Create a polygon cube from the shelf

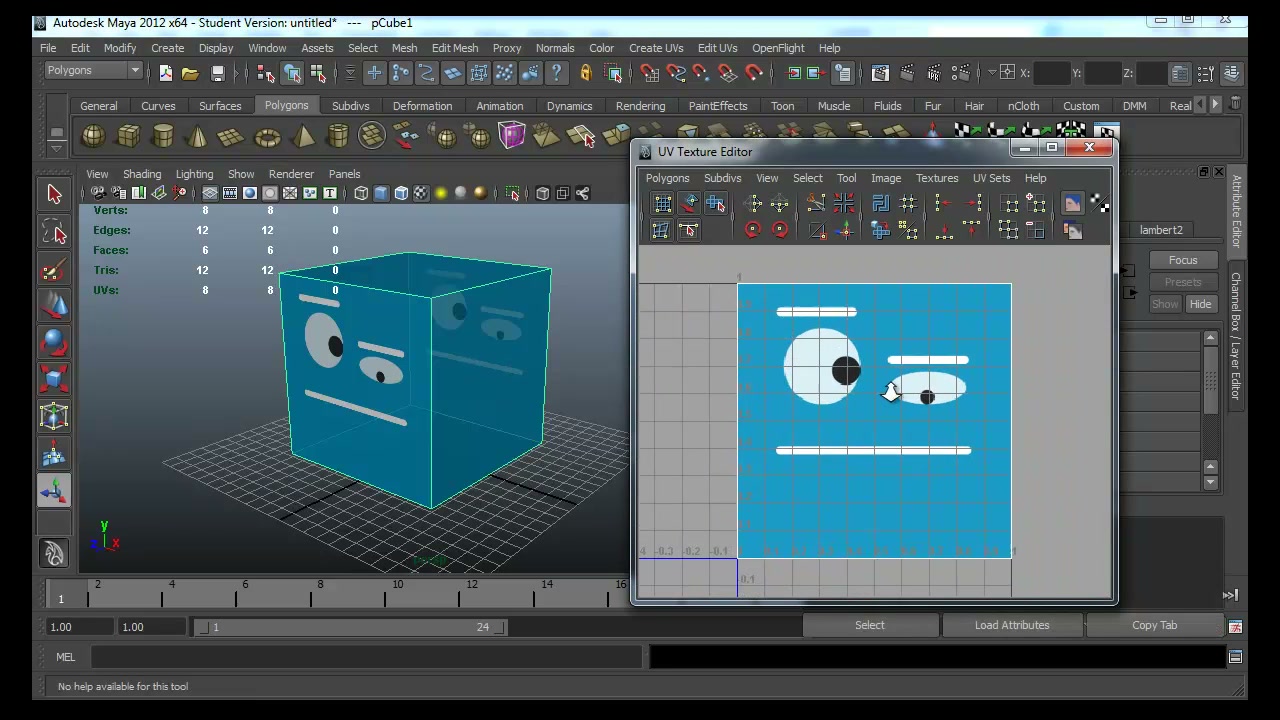pyautogui.click(x=128, y=136)
